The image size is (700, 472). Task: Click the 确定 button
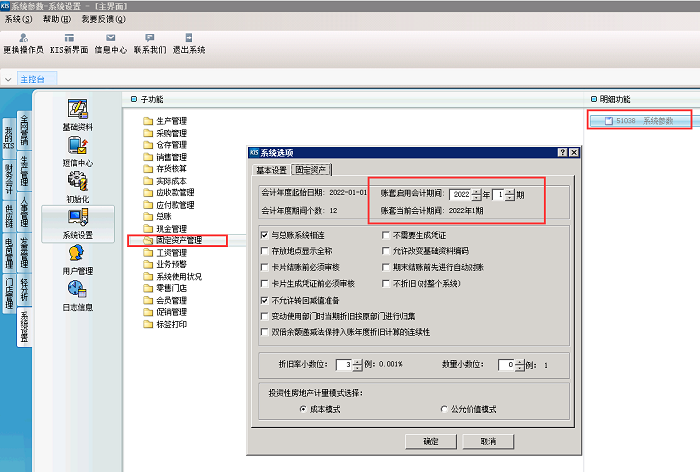coord(430,440)
